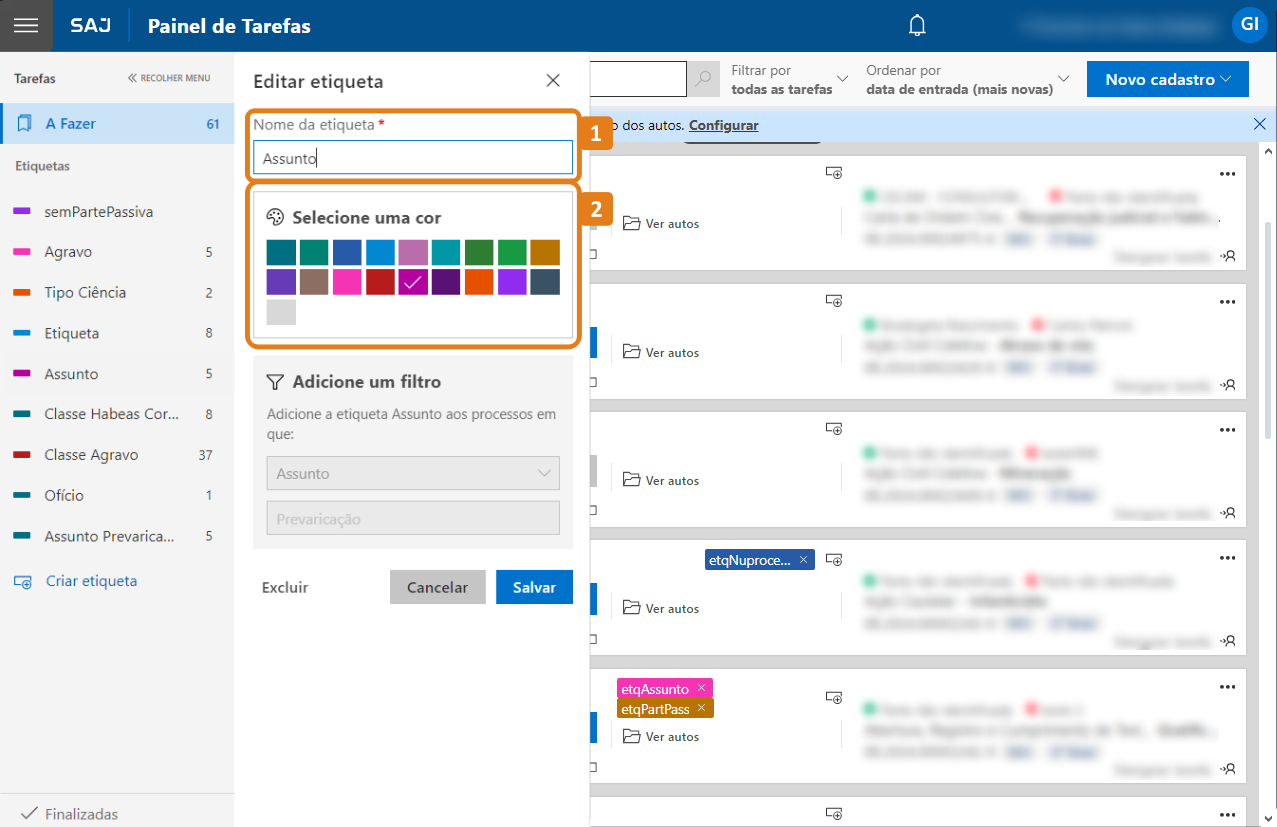Close the Editar etiqueta panel
Screen dimensions: 1277x827
[x=553, y=81]
